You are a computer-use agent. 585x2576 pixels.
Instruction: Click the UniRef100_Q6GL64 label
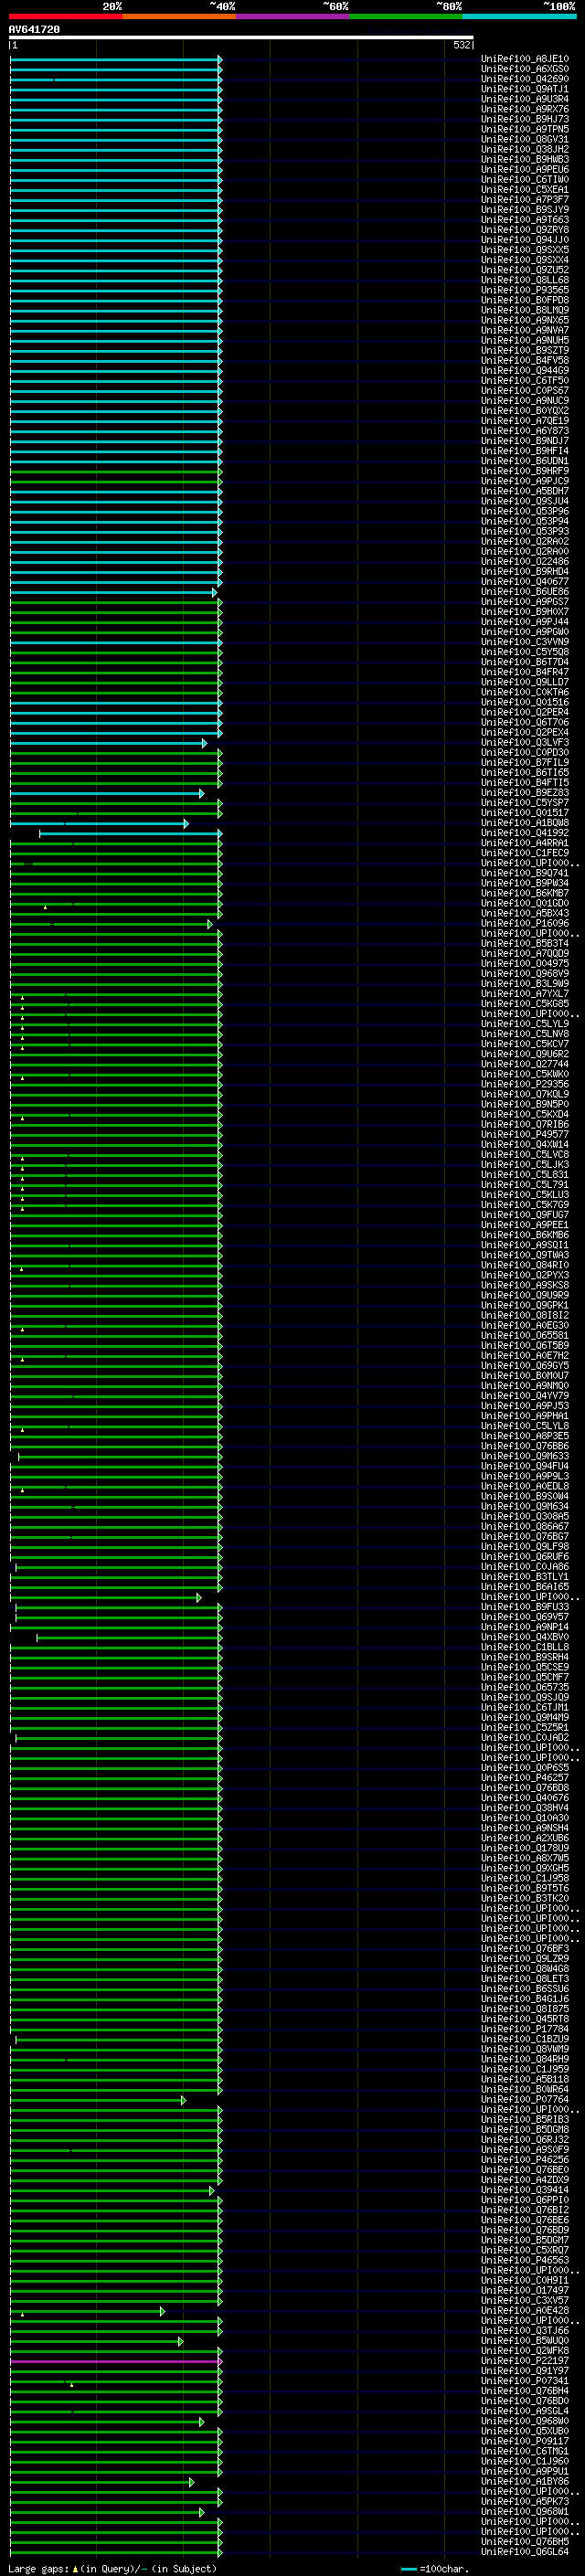[x=525, y=2552]
